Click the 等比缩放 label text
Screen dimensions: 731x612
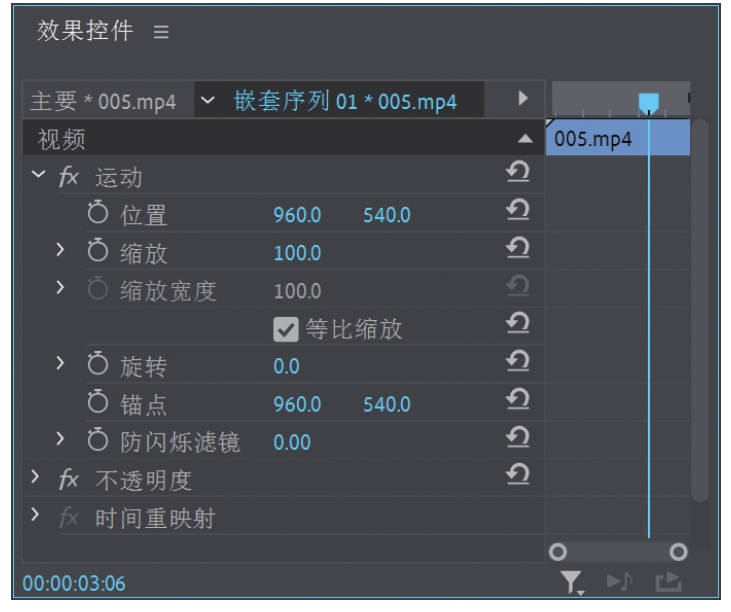[354, 329]
